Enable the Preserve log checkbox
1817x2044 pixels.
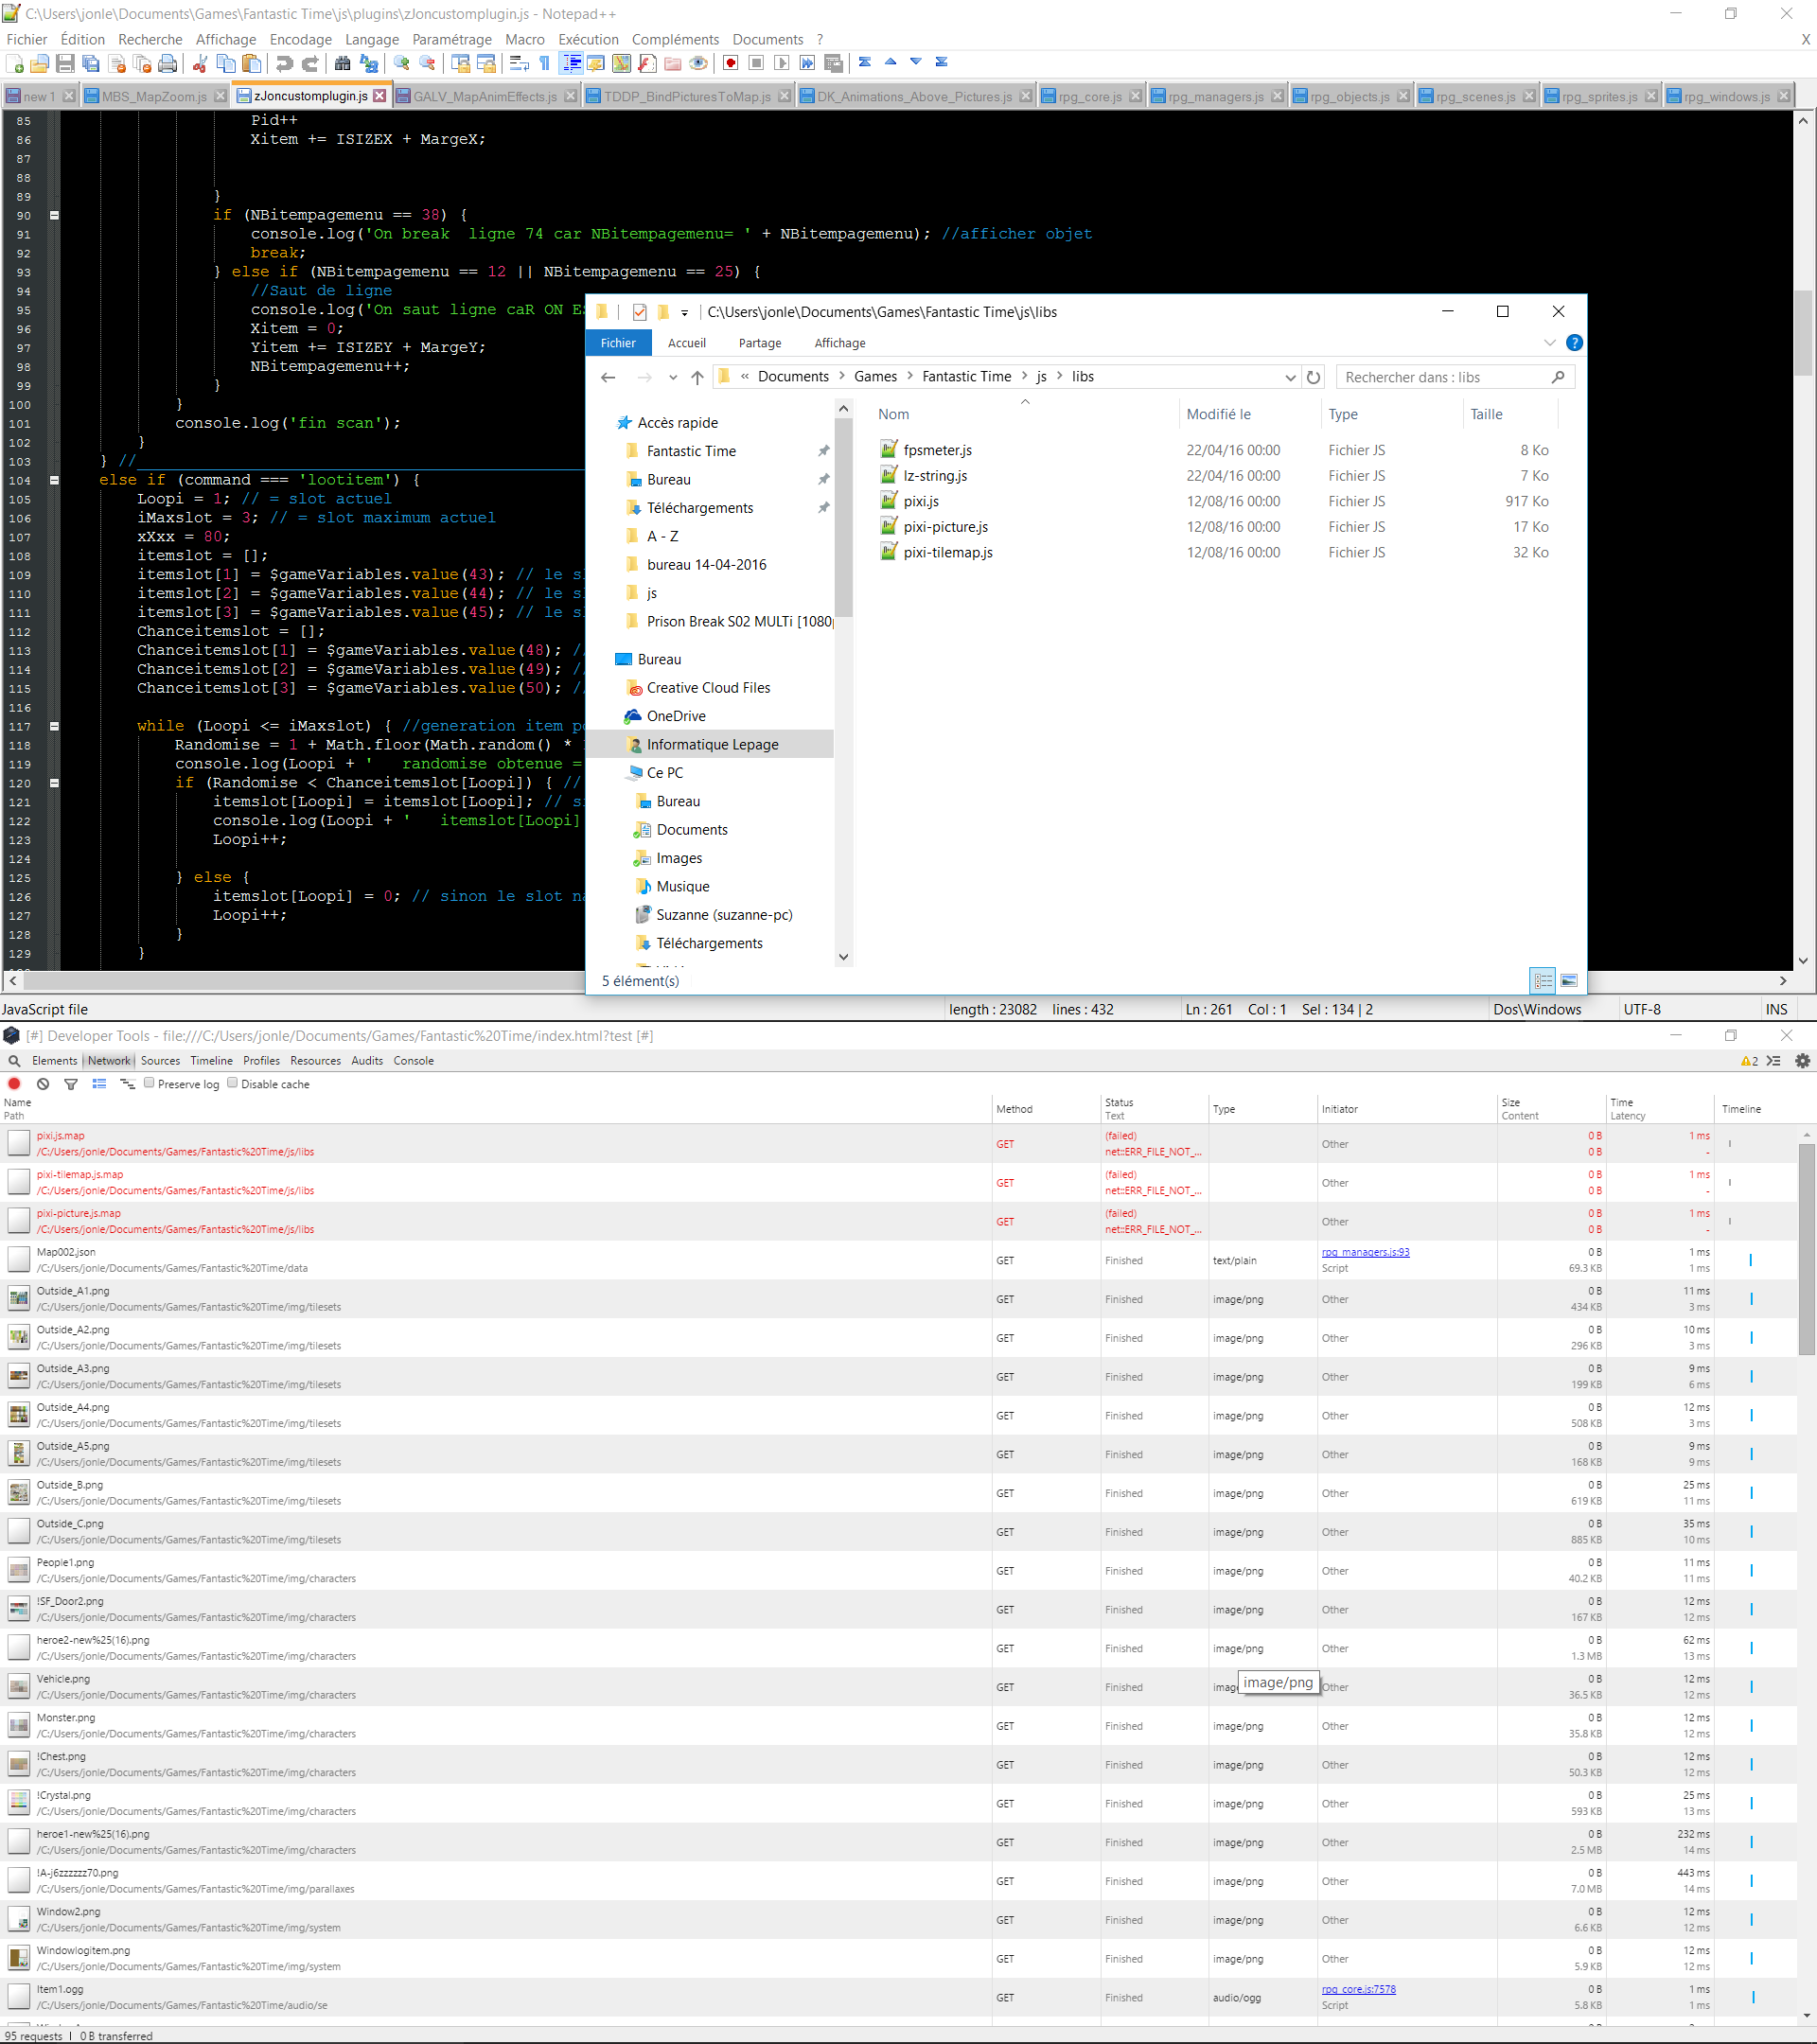[x=149, y=1083]
